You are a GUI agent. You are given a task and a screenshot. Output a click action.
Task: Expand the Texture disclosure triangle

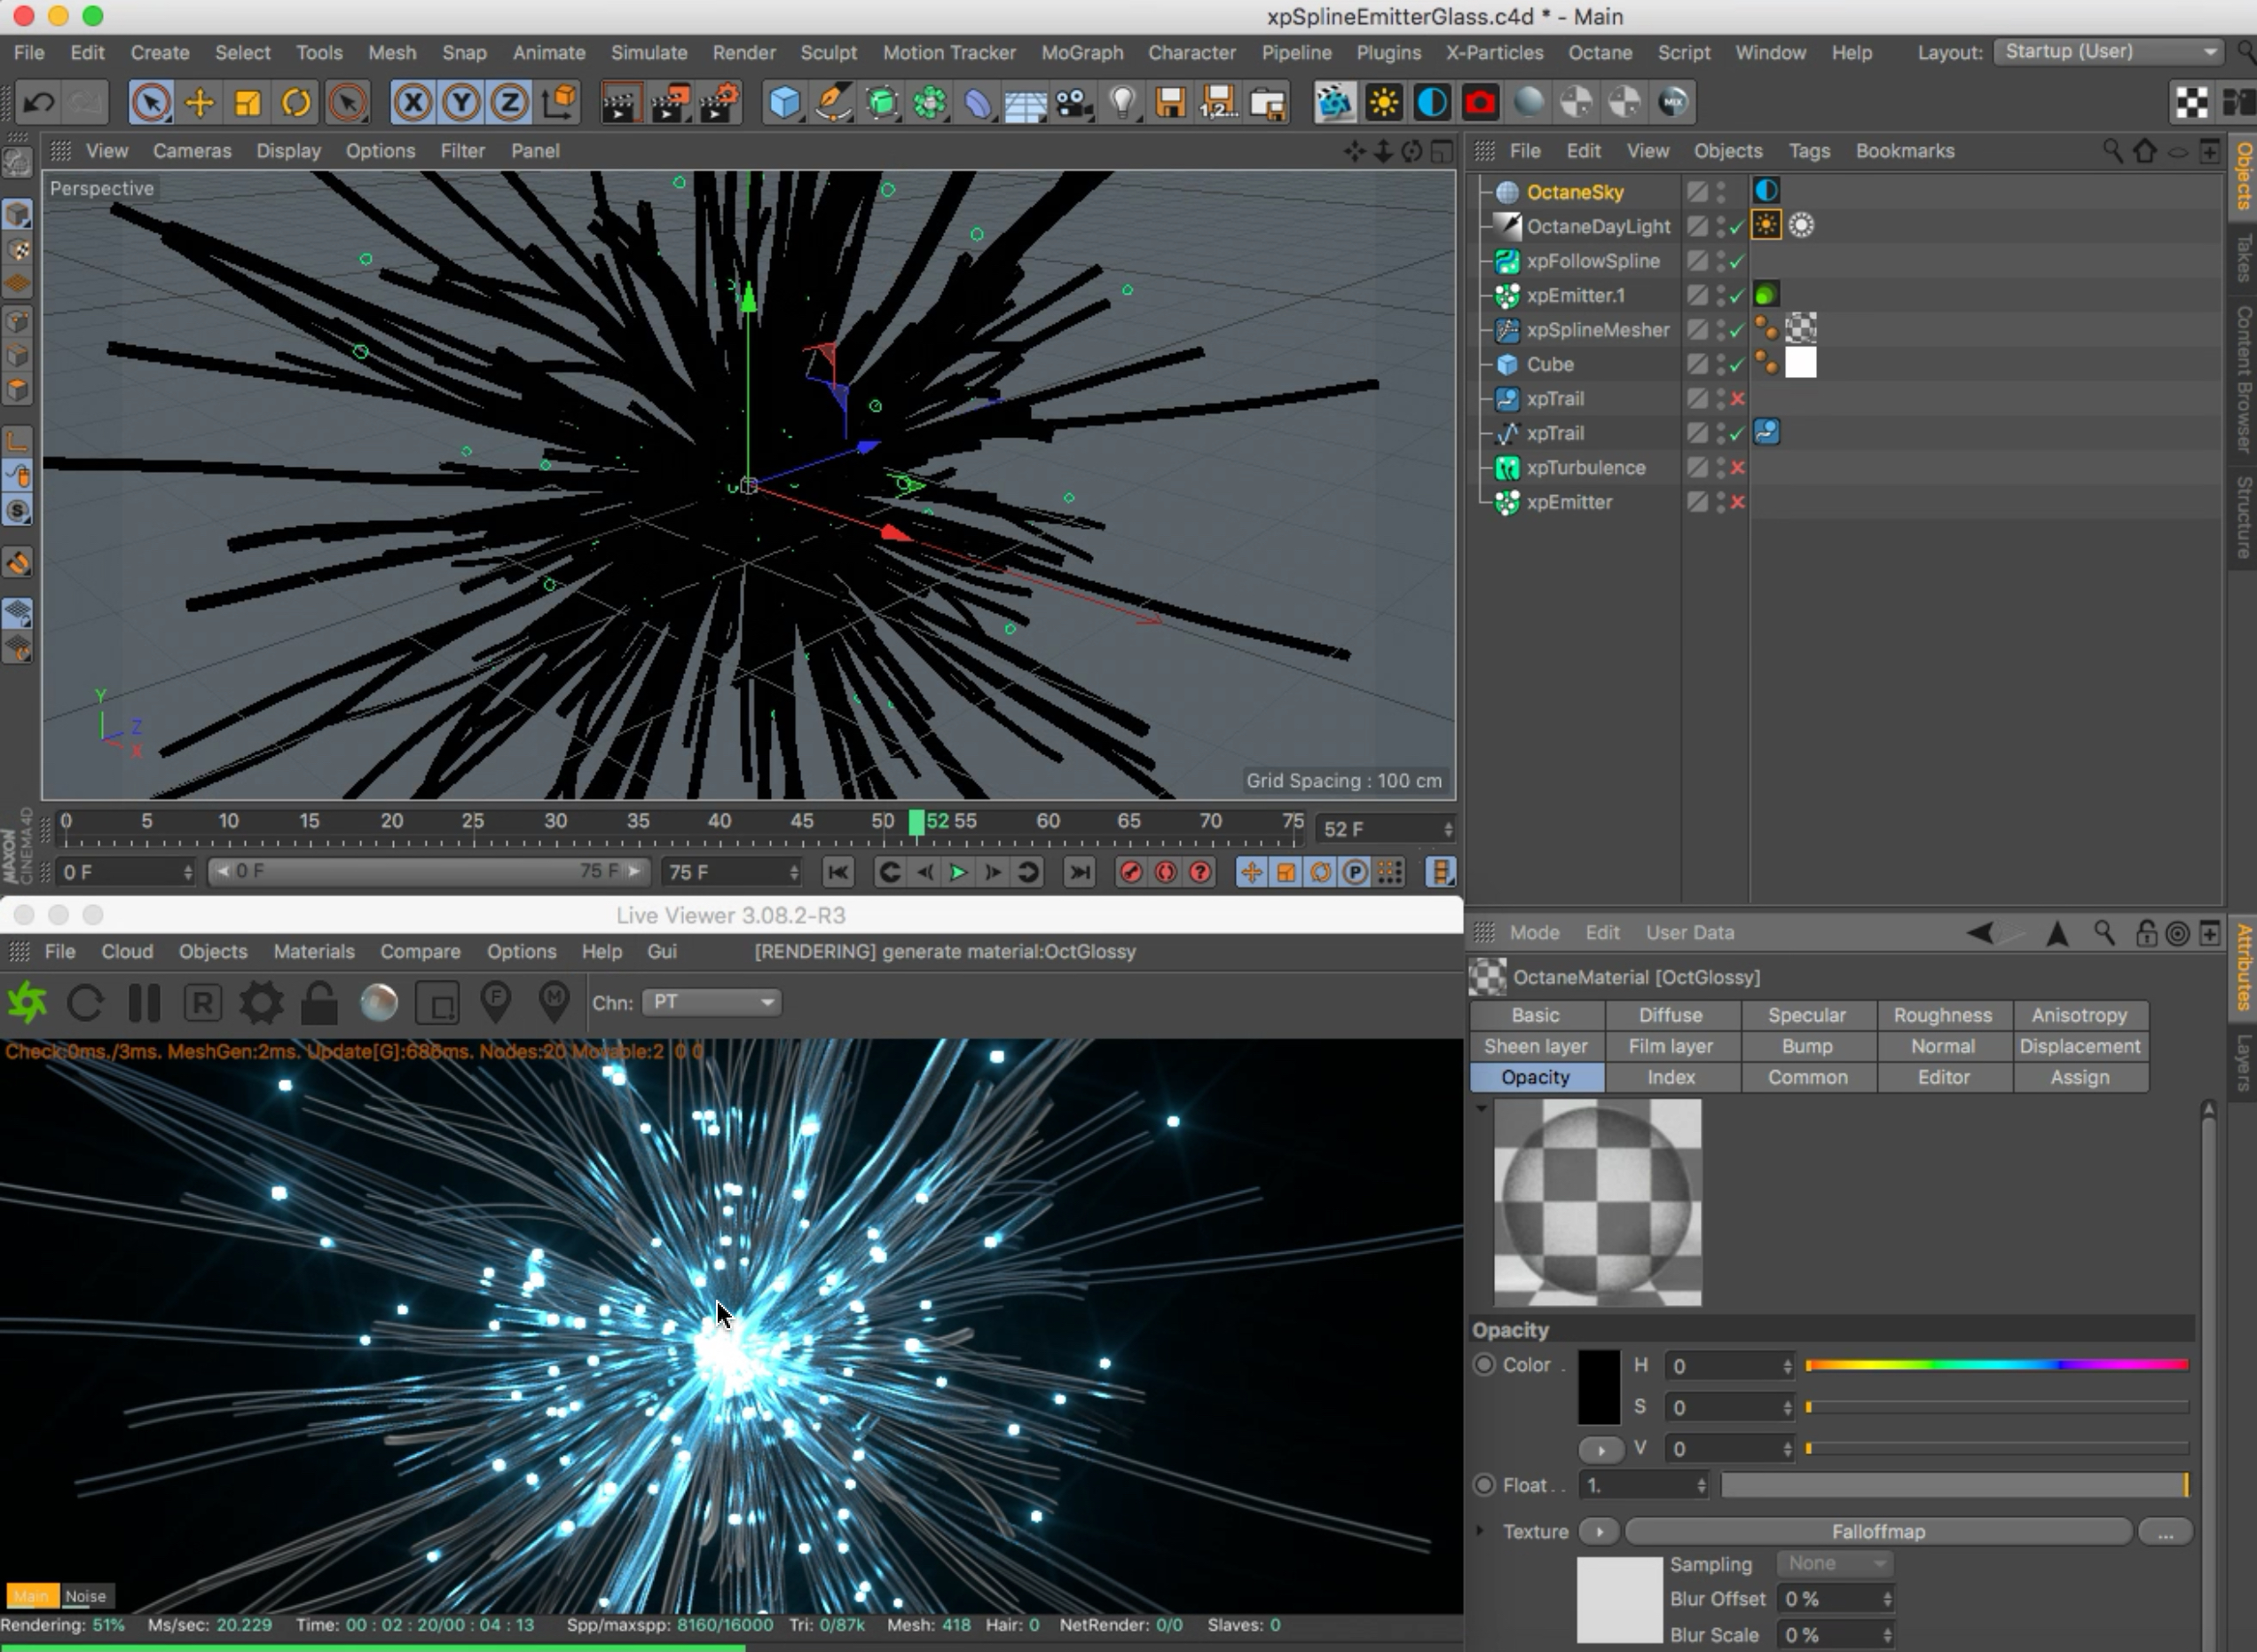coord(1480,1531)
